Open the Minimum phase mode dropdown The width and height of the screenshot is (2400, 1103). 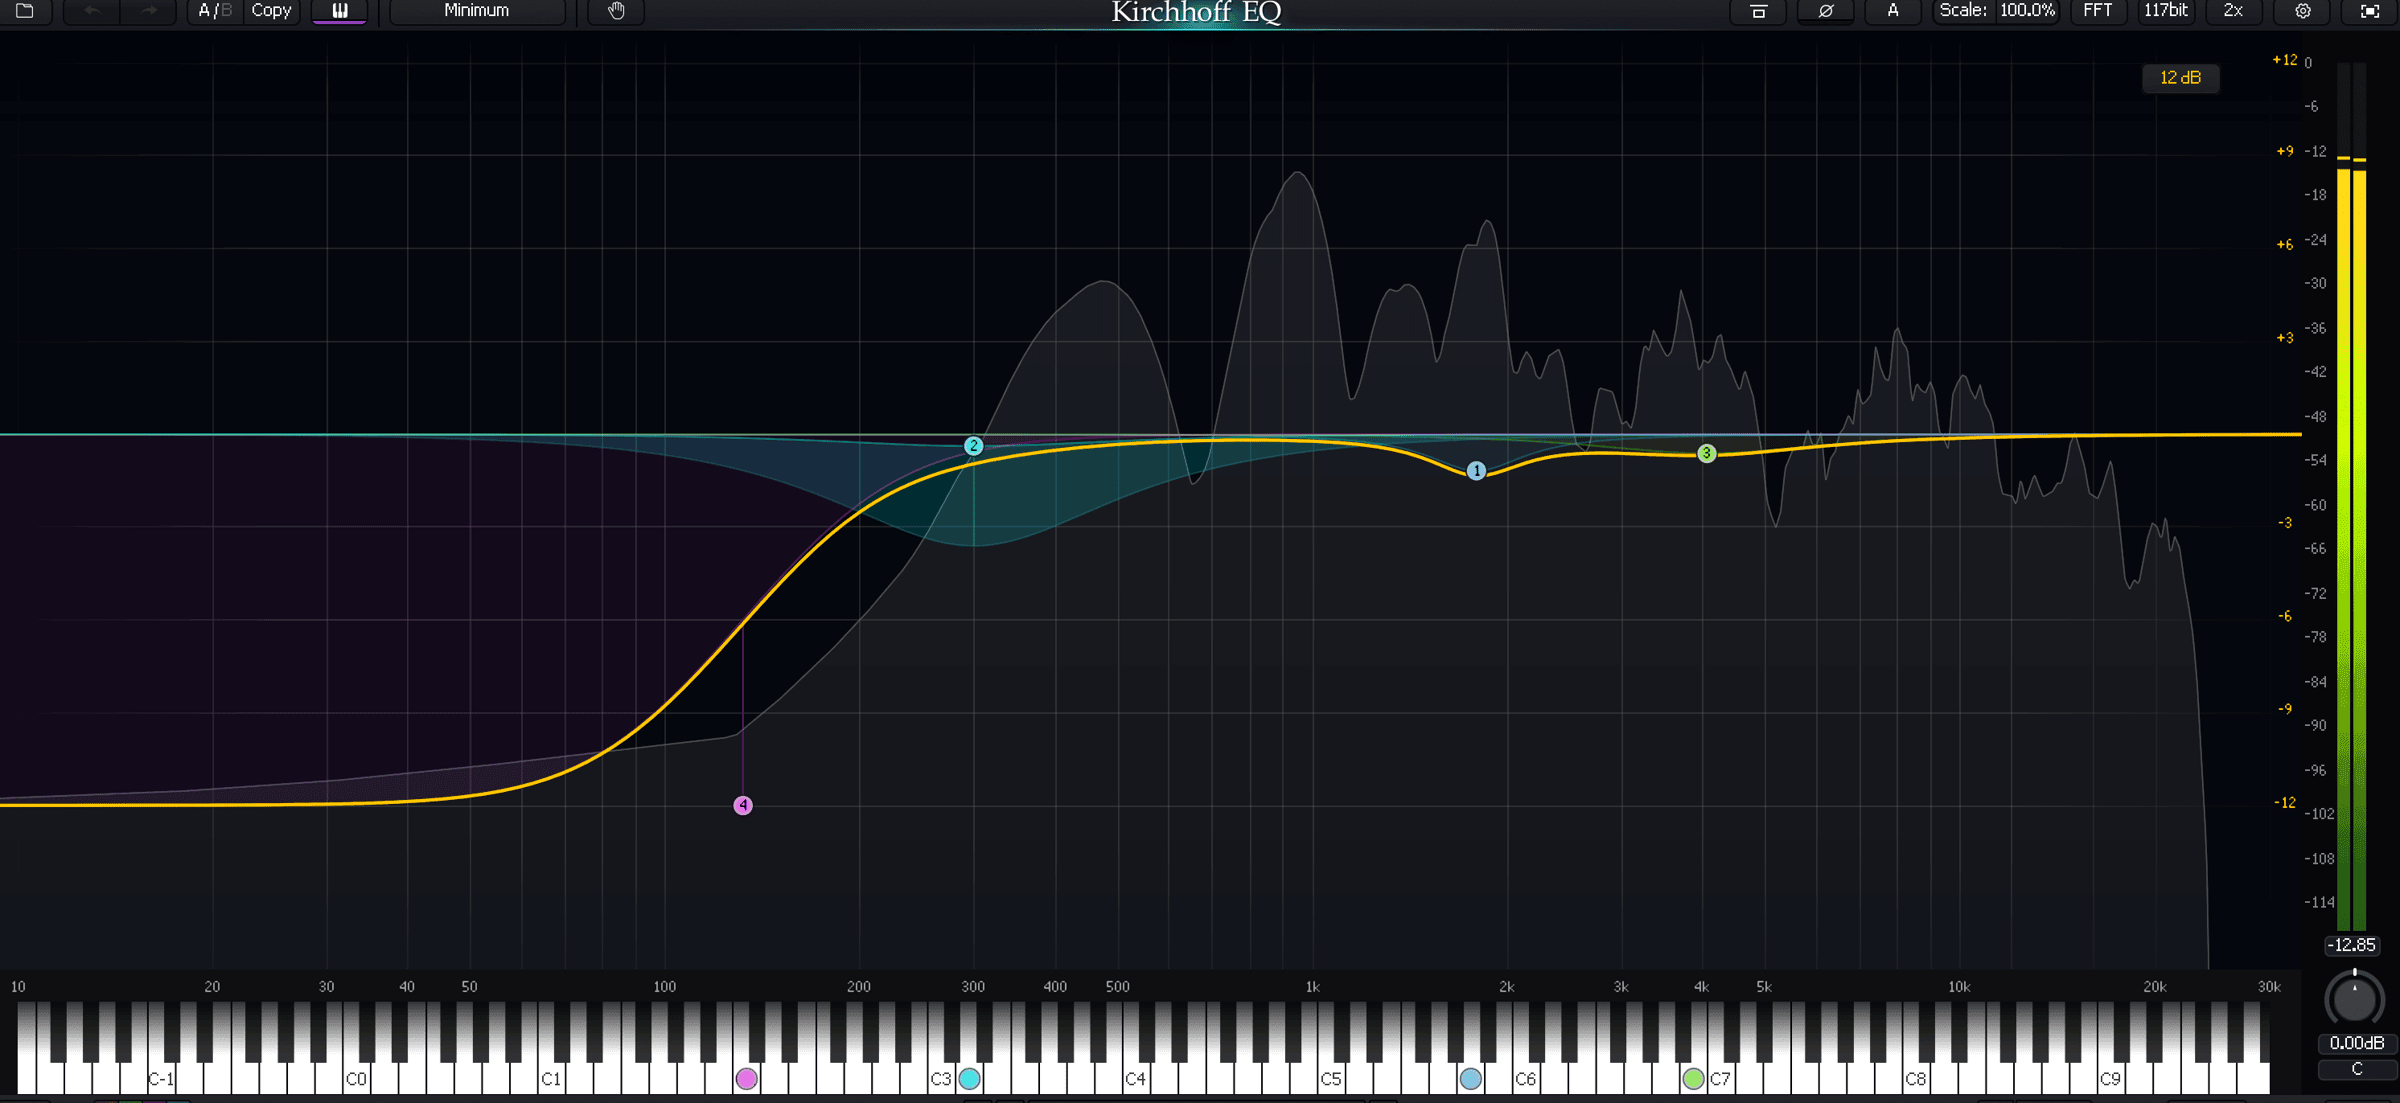tap(477, 11)
